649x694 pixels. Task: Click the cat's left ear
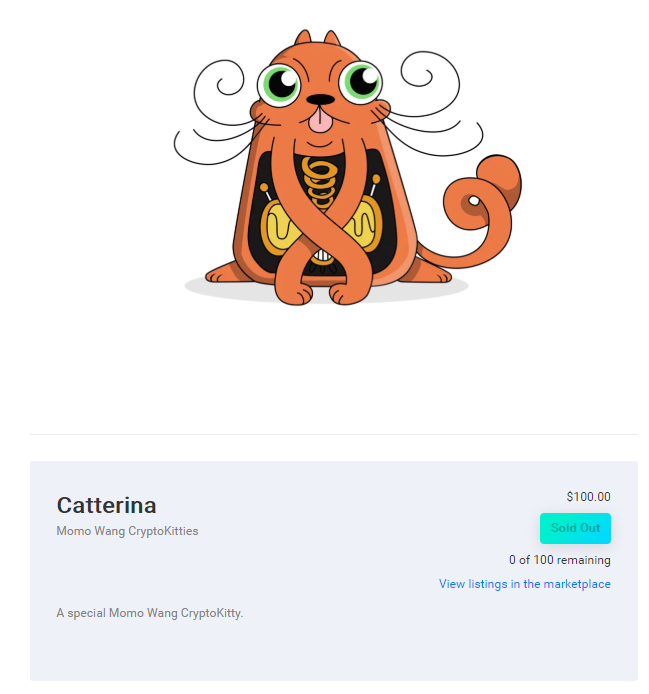[x=303, y=37]
